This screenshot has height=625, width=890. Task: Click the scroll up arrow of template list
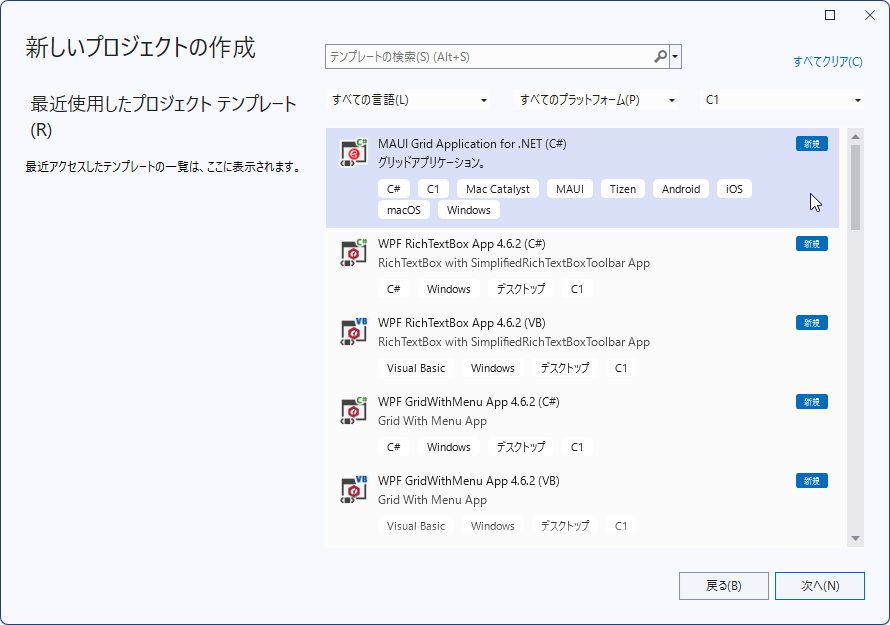(x=855, y=136)
